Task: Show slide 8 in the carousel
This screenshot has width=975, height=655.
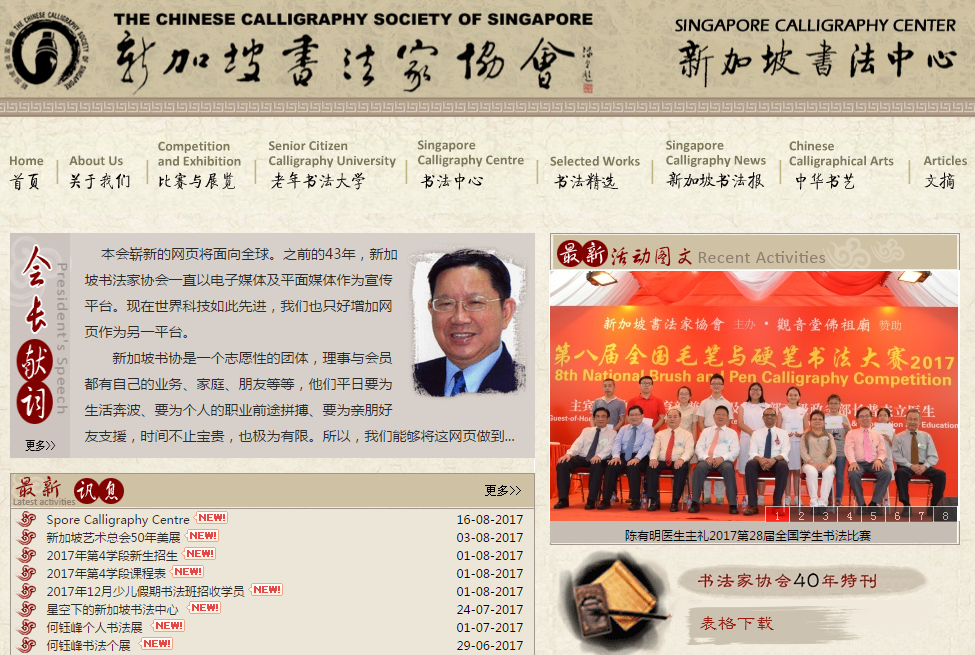Action: pyautogui.click(x=945, y=515)
